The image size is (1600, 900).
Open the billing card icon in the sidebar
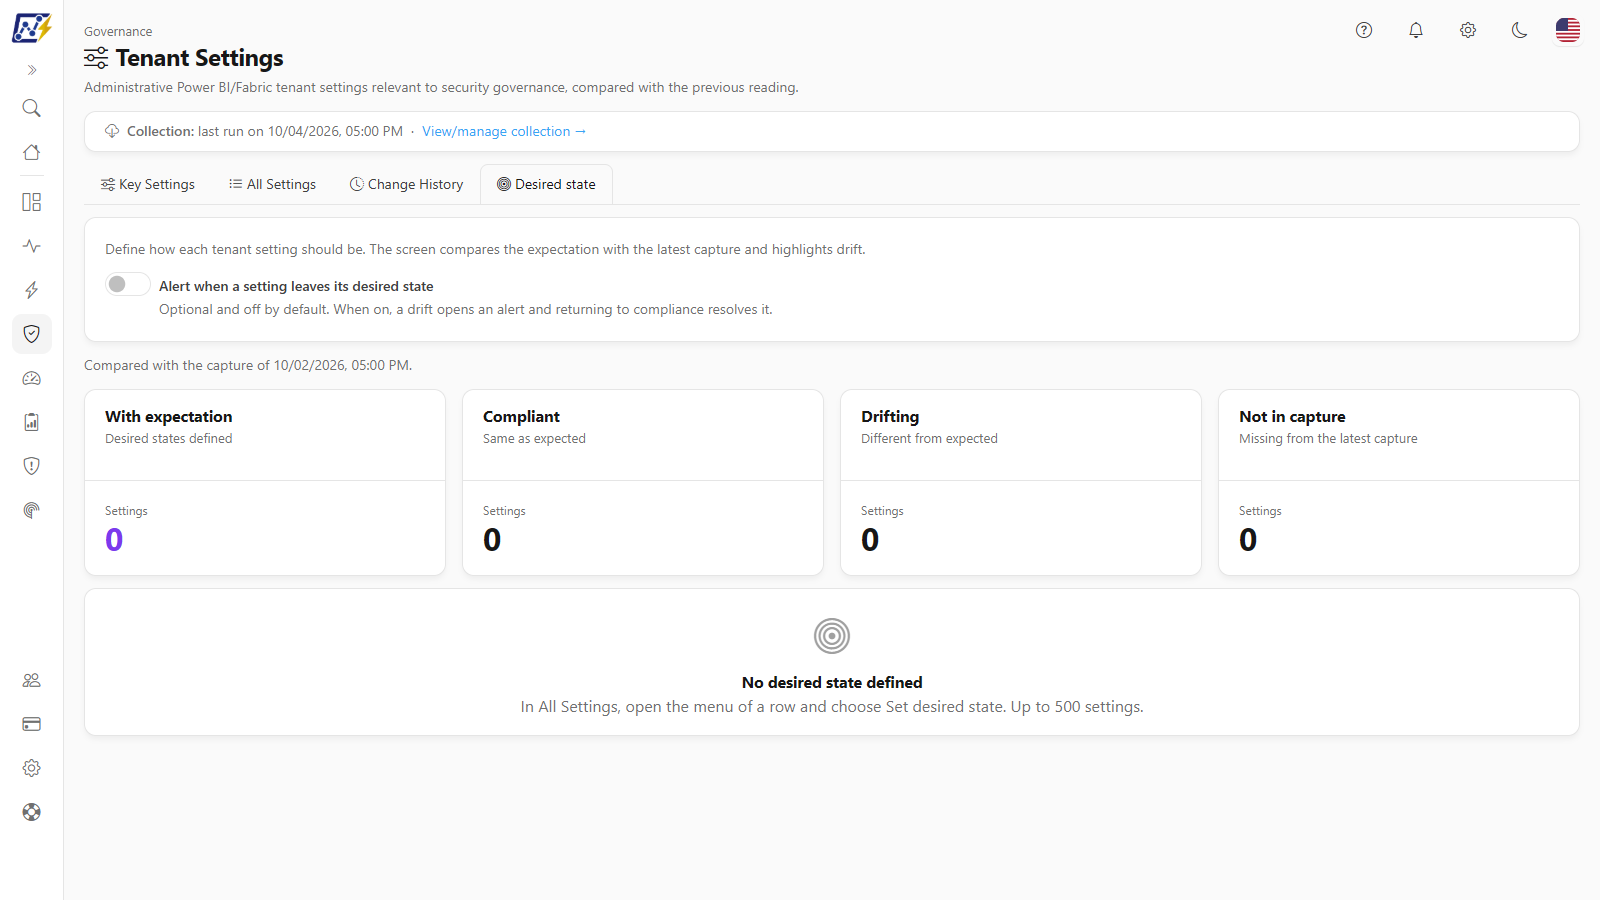32,724
